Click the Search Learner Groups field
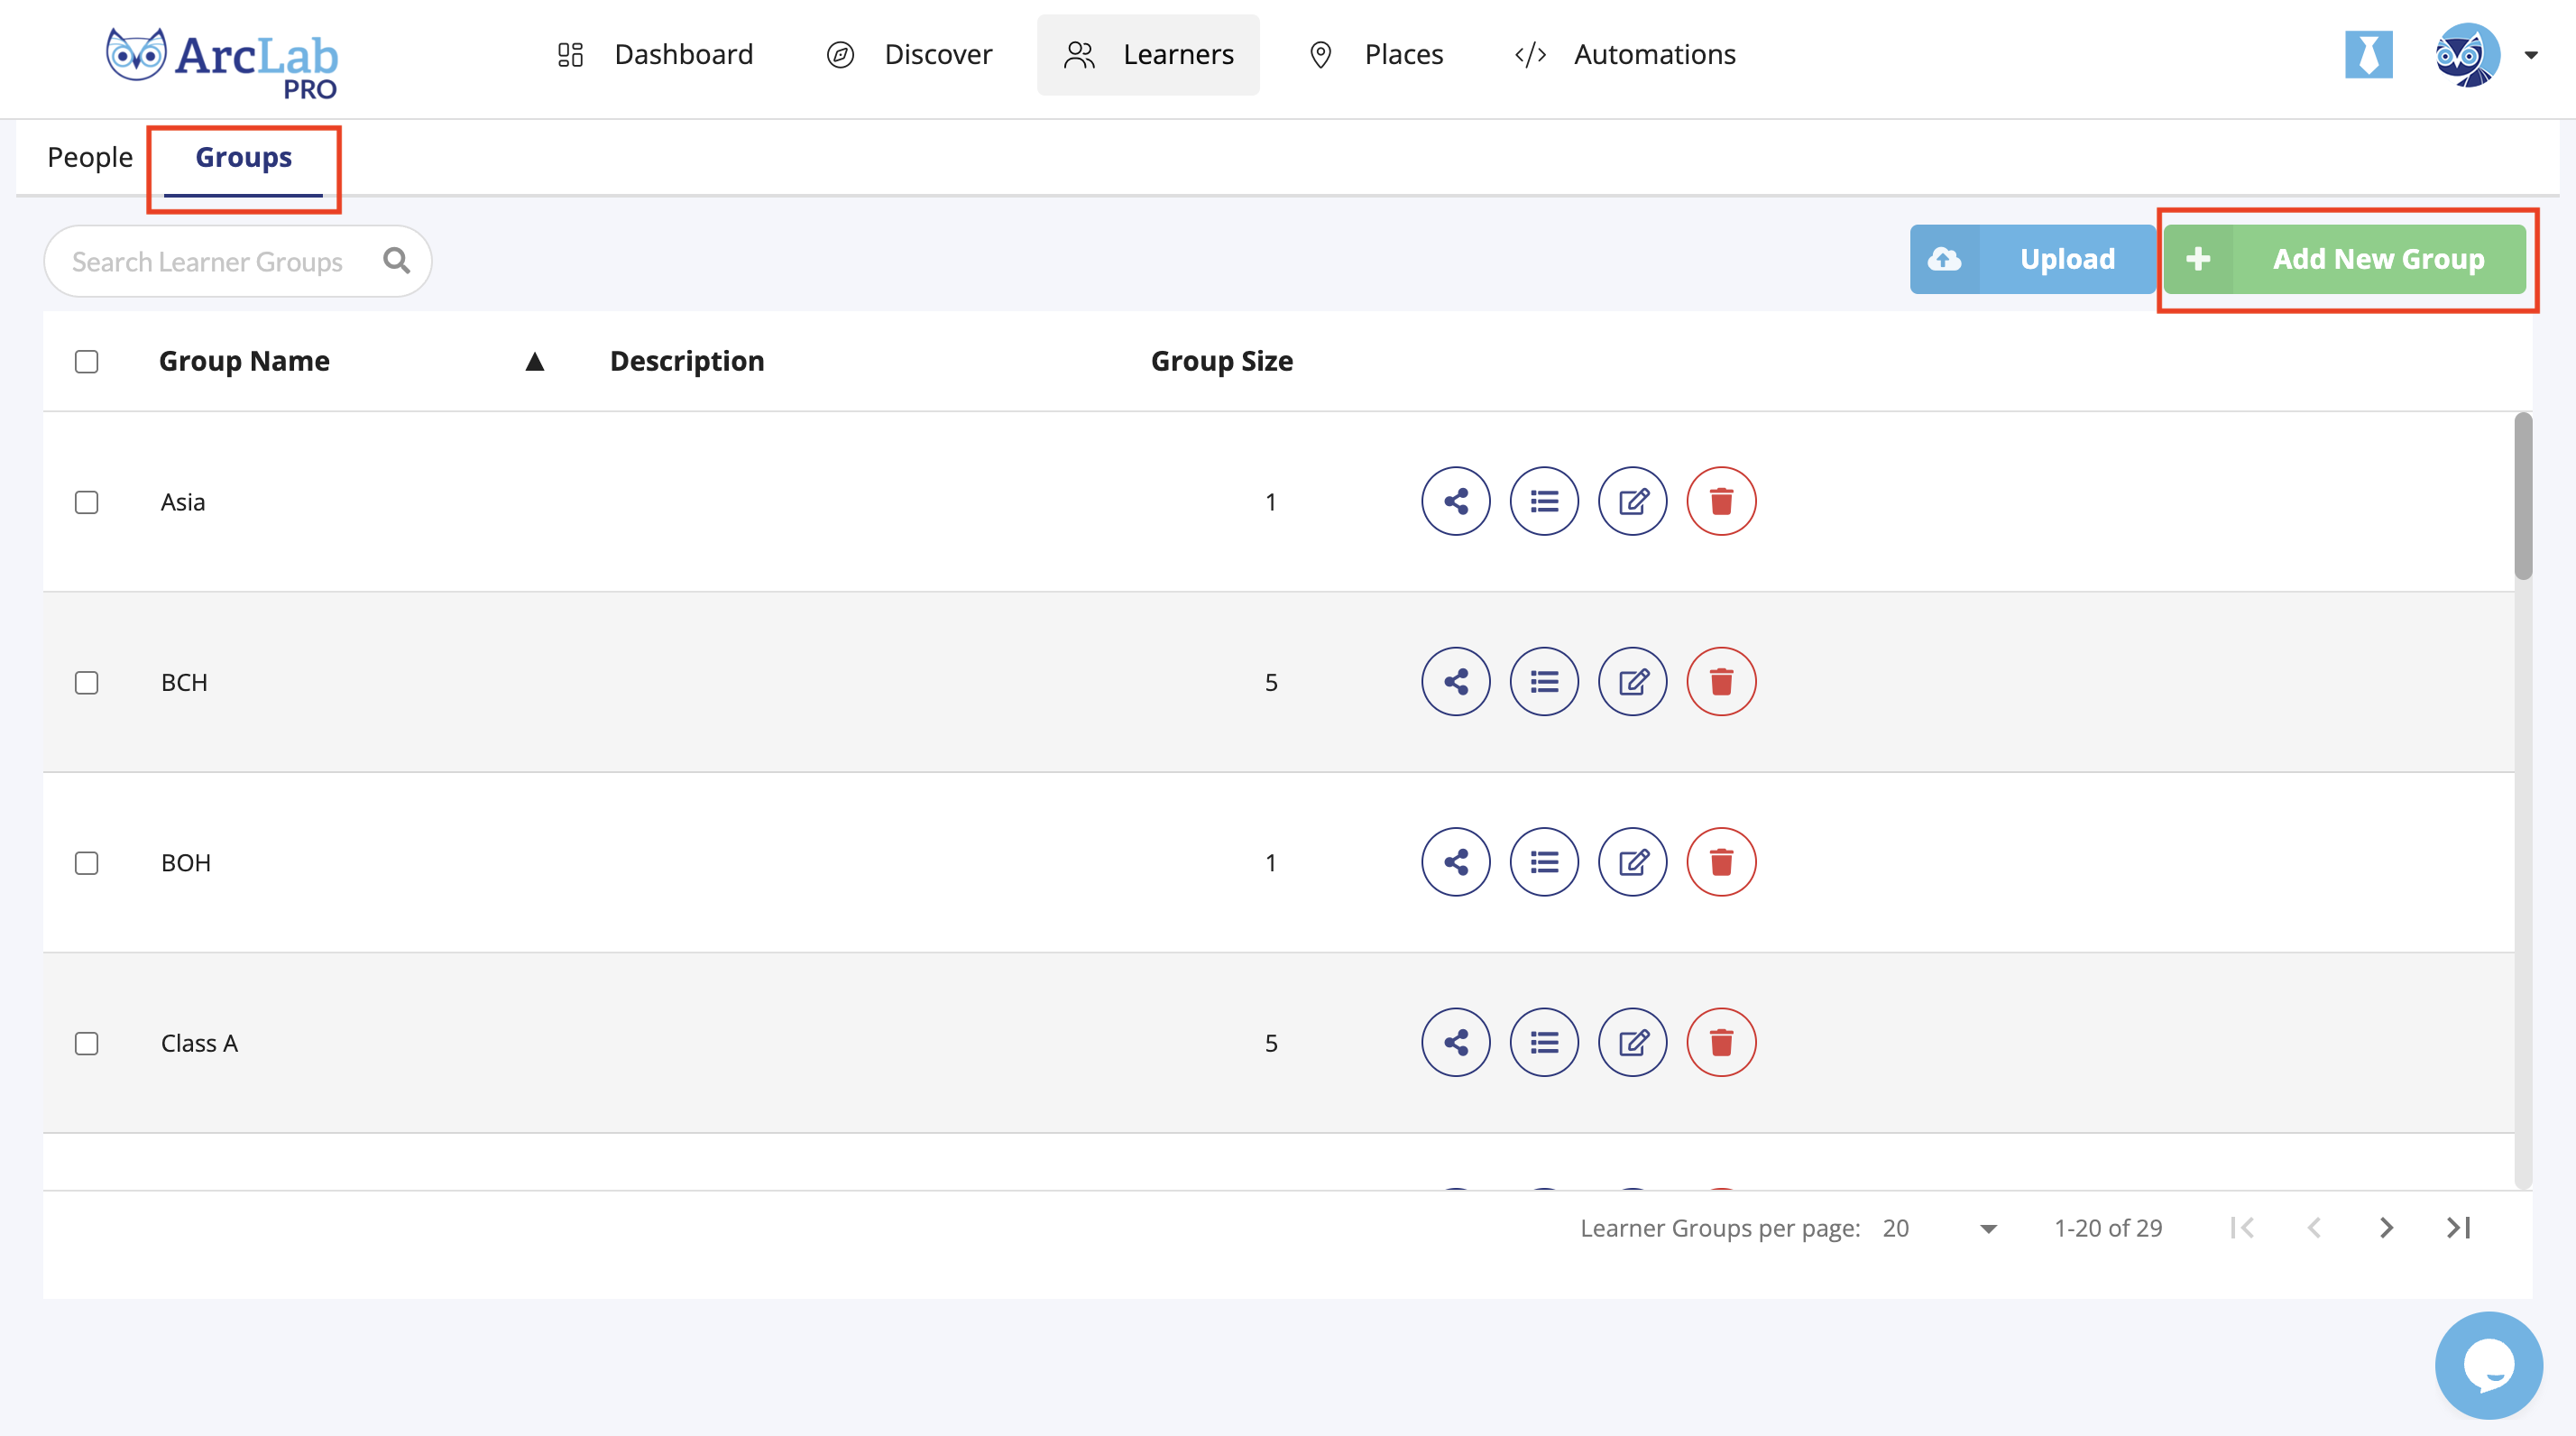2576x1436 pixels. tap(238, 261)
